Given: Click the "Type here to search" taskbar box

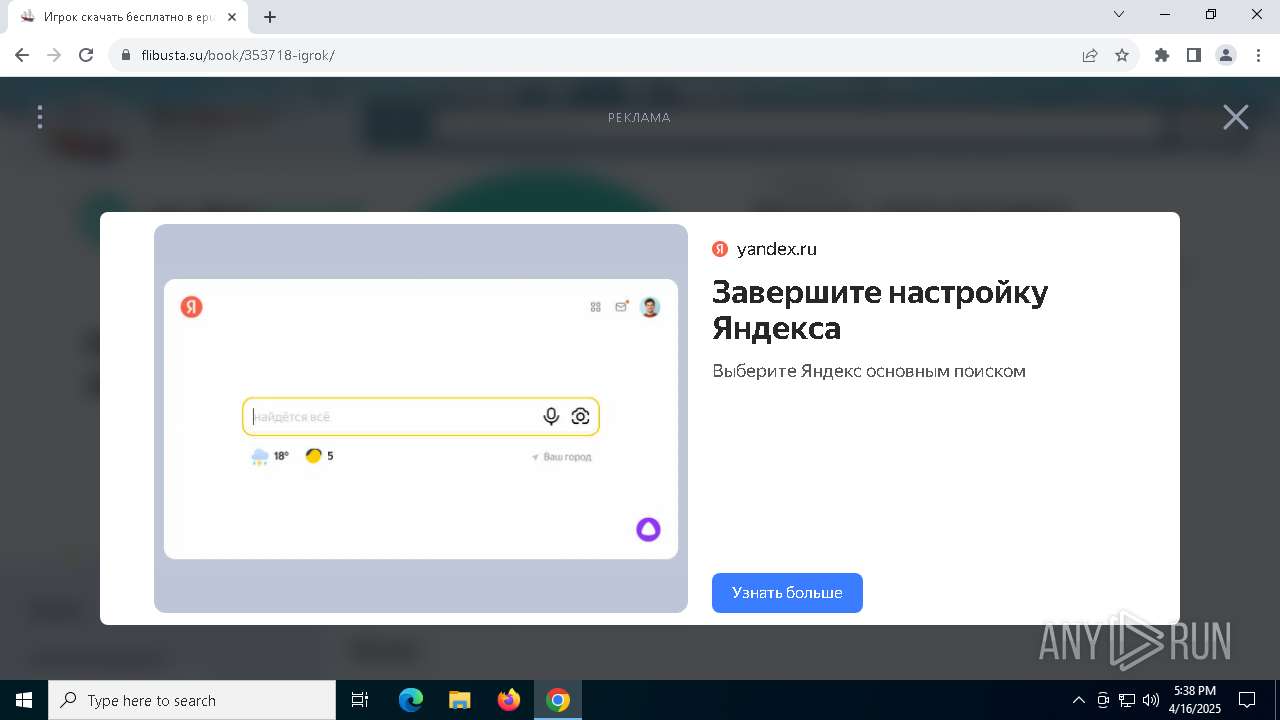Looking at the screenshot, I should (x=192, y=700).
